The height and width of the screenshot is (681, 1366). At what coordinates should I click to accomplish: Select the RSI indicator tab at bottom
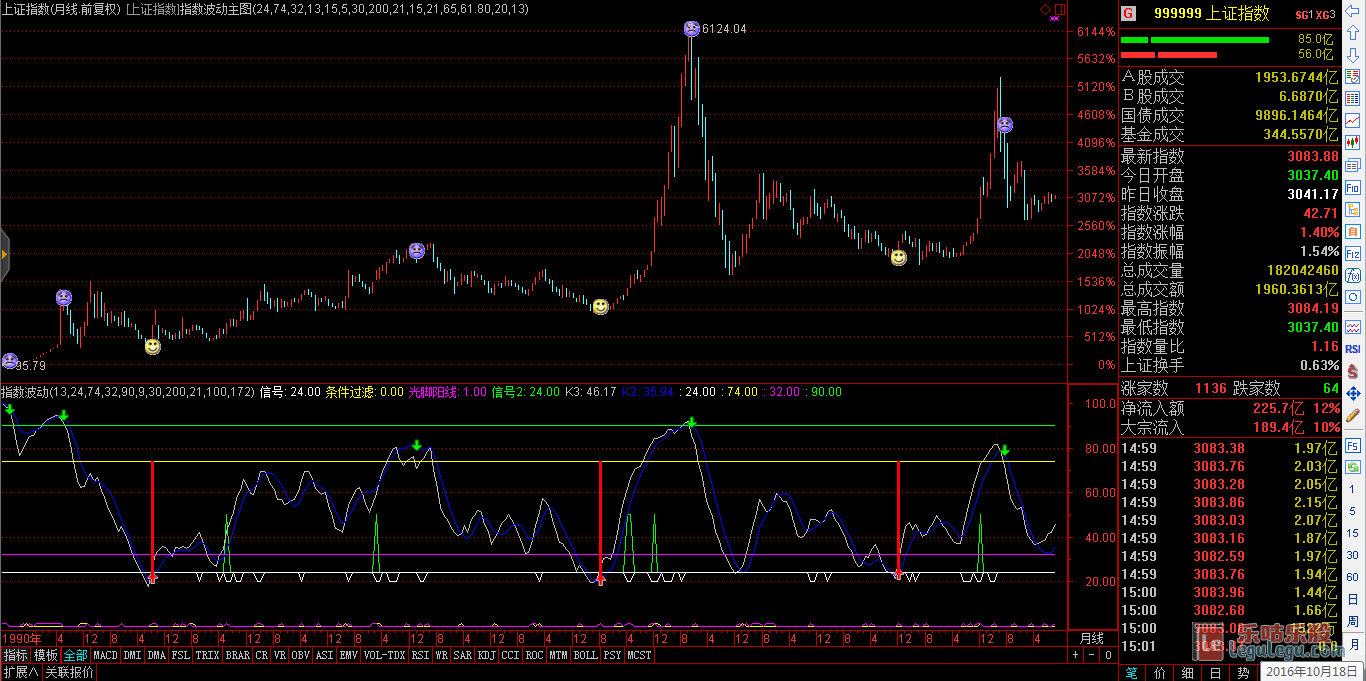click(421, 655)
